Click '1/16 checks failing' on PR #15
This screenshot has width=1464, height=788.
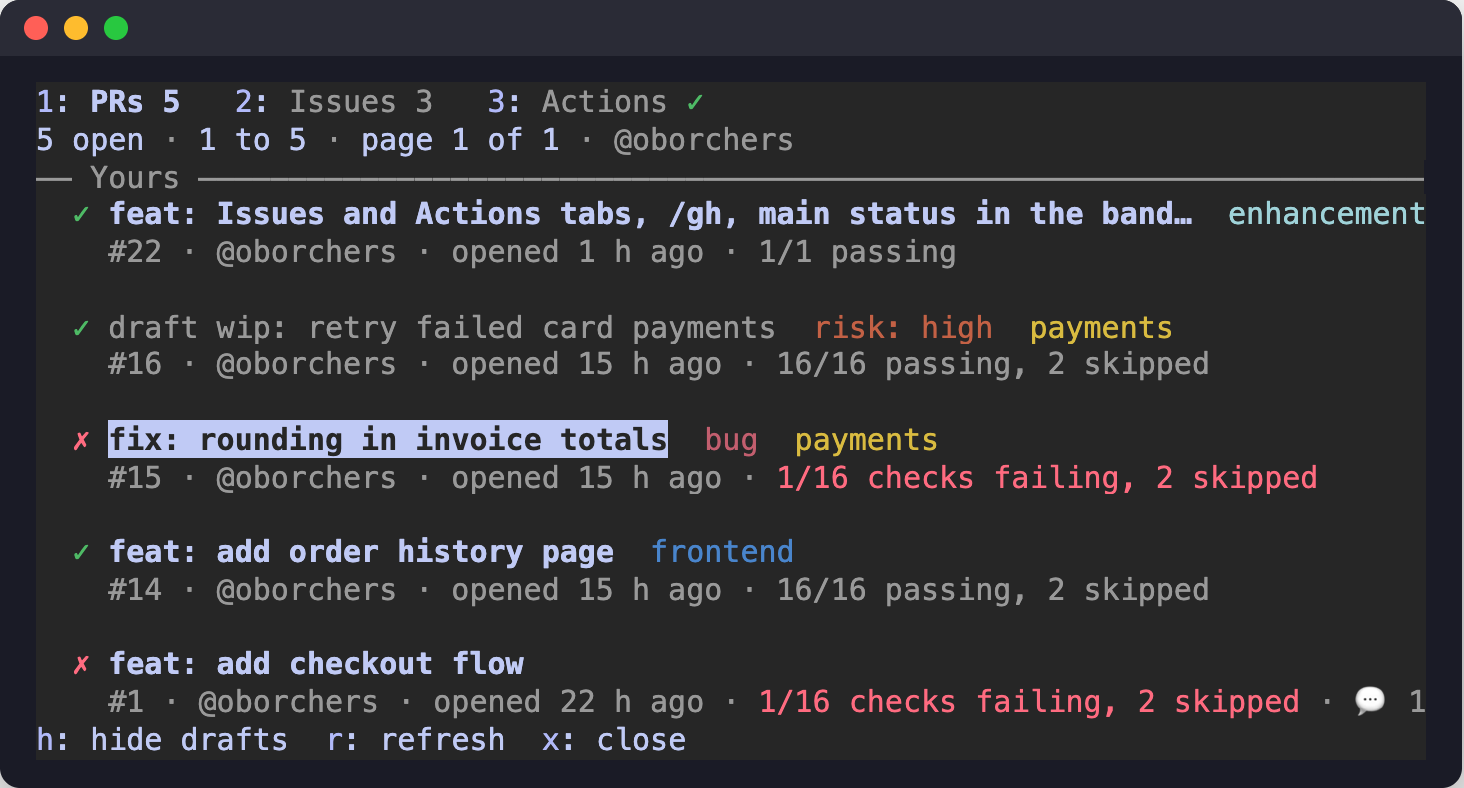(955, 478)
